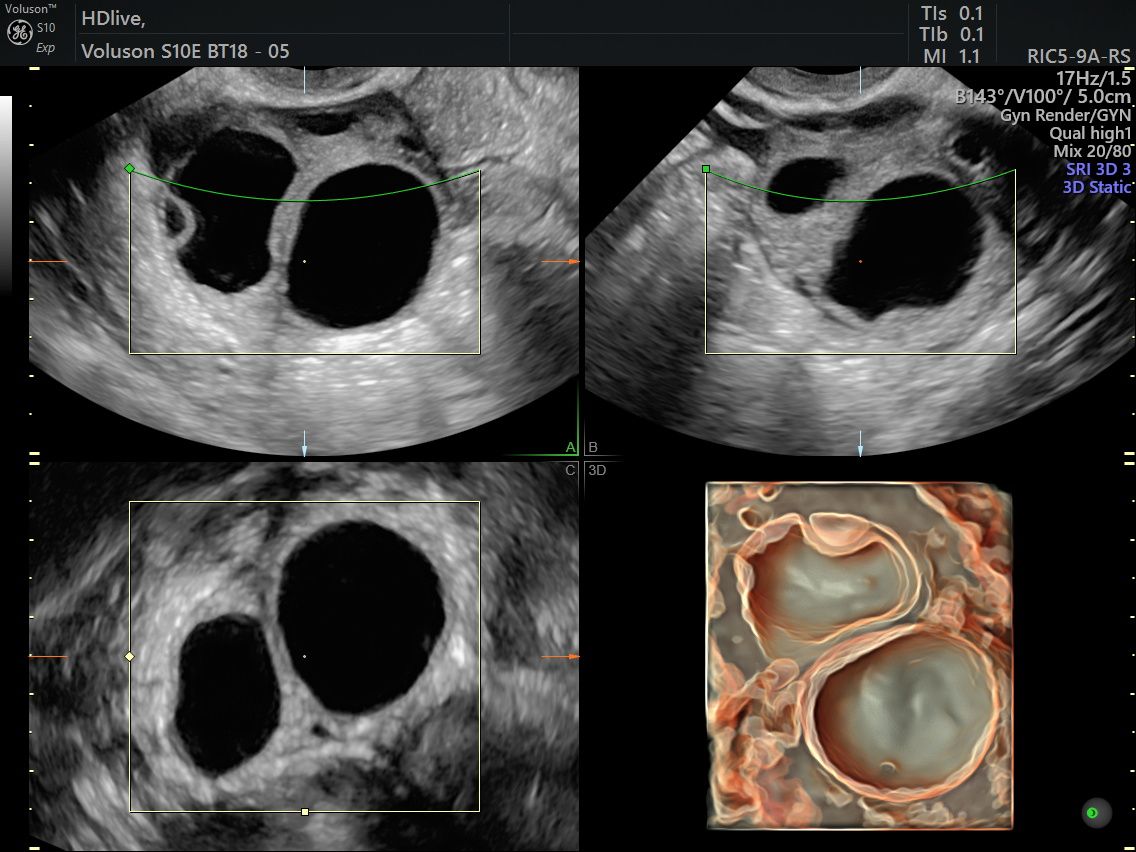Click the GE logo icon

coord(19,32)
